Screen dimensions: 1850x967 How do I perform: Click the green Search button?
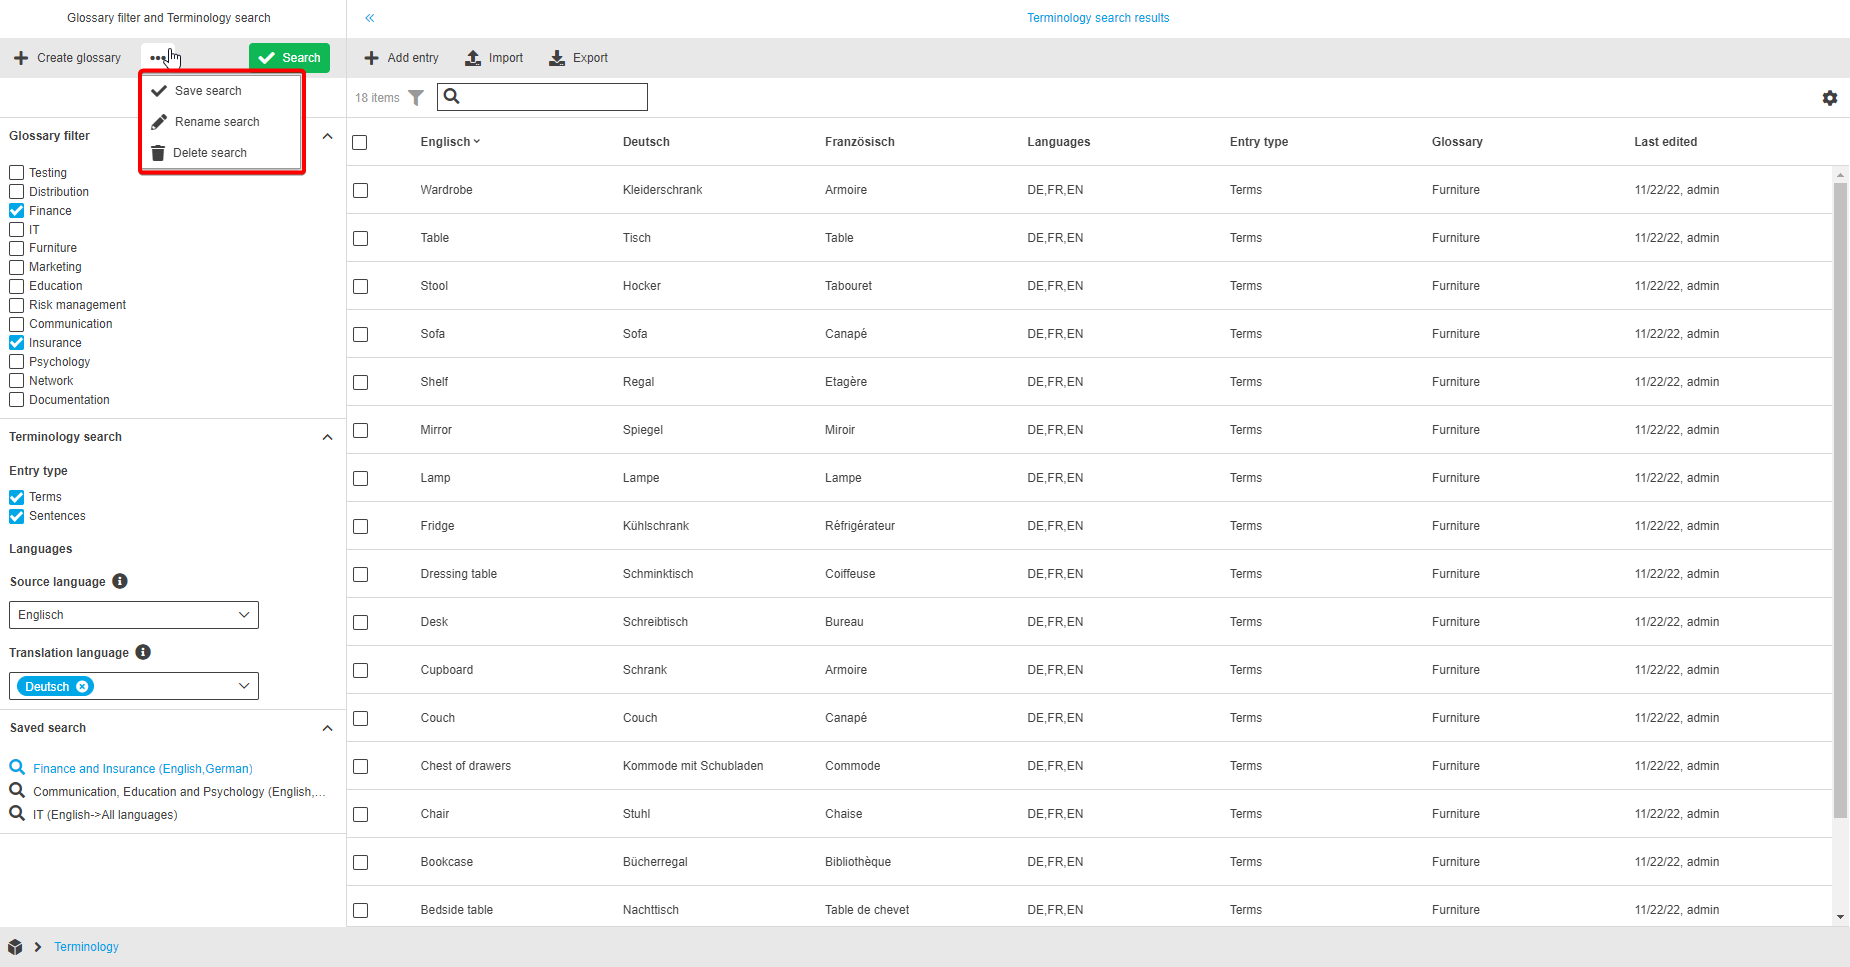[289, 58]
